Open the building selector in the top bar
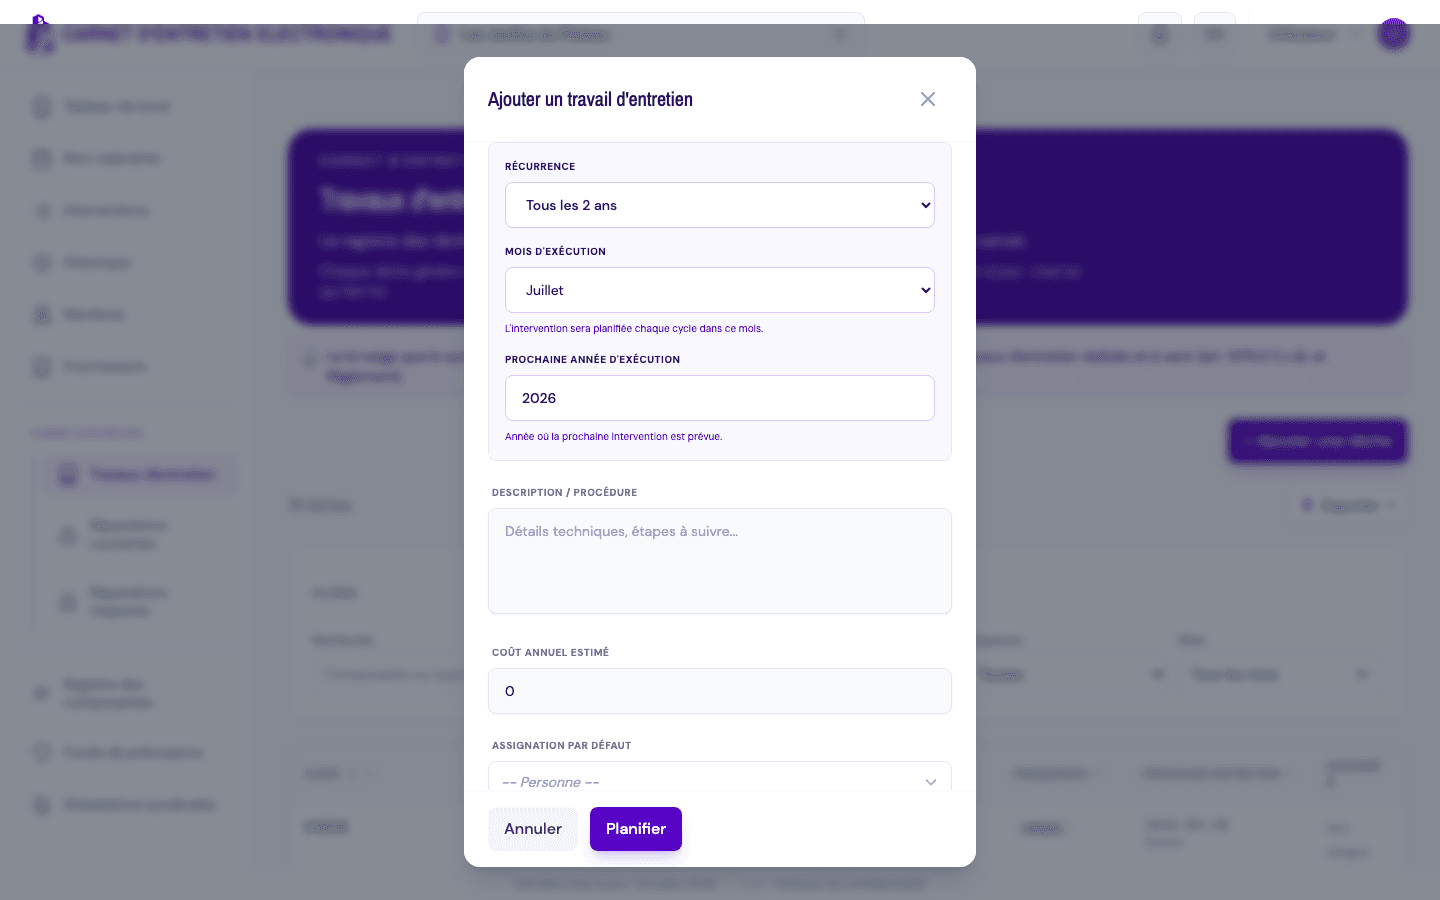This screenshot has width=1440, height=900. click(640, 35)
